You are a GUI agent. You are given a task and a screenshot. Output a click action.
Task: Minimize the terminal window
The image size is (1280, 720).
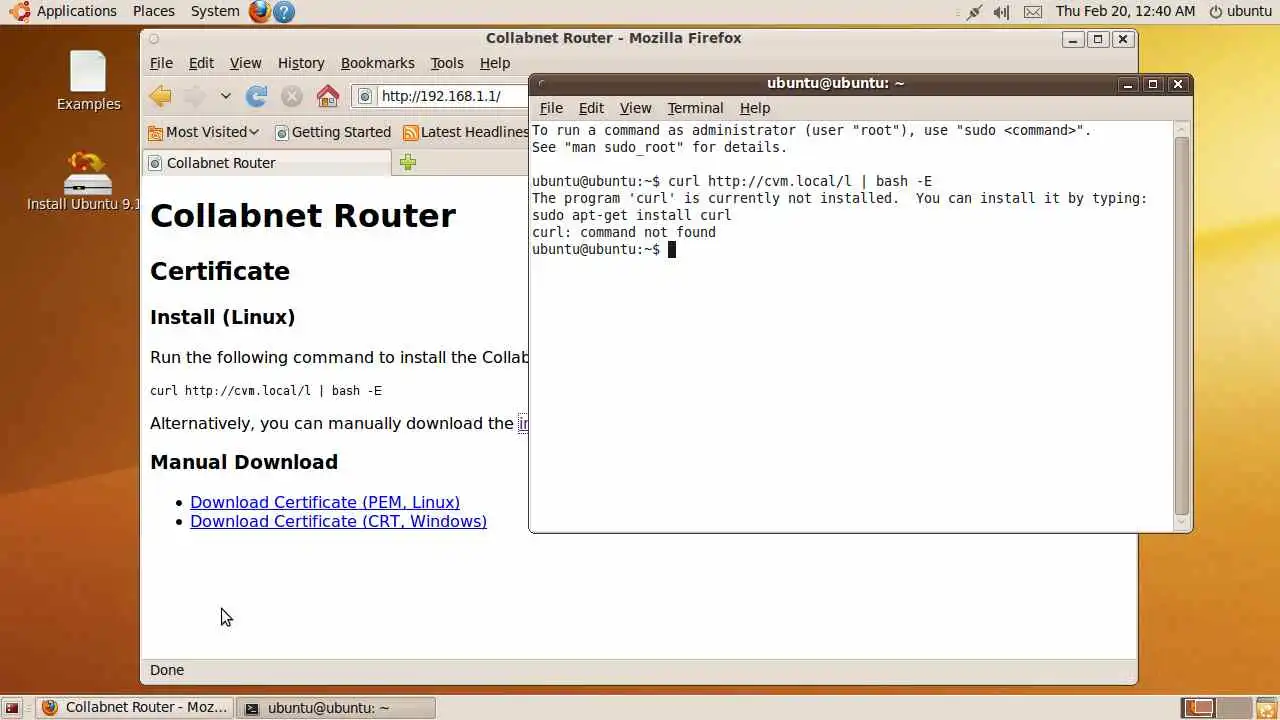(1127, 84)
